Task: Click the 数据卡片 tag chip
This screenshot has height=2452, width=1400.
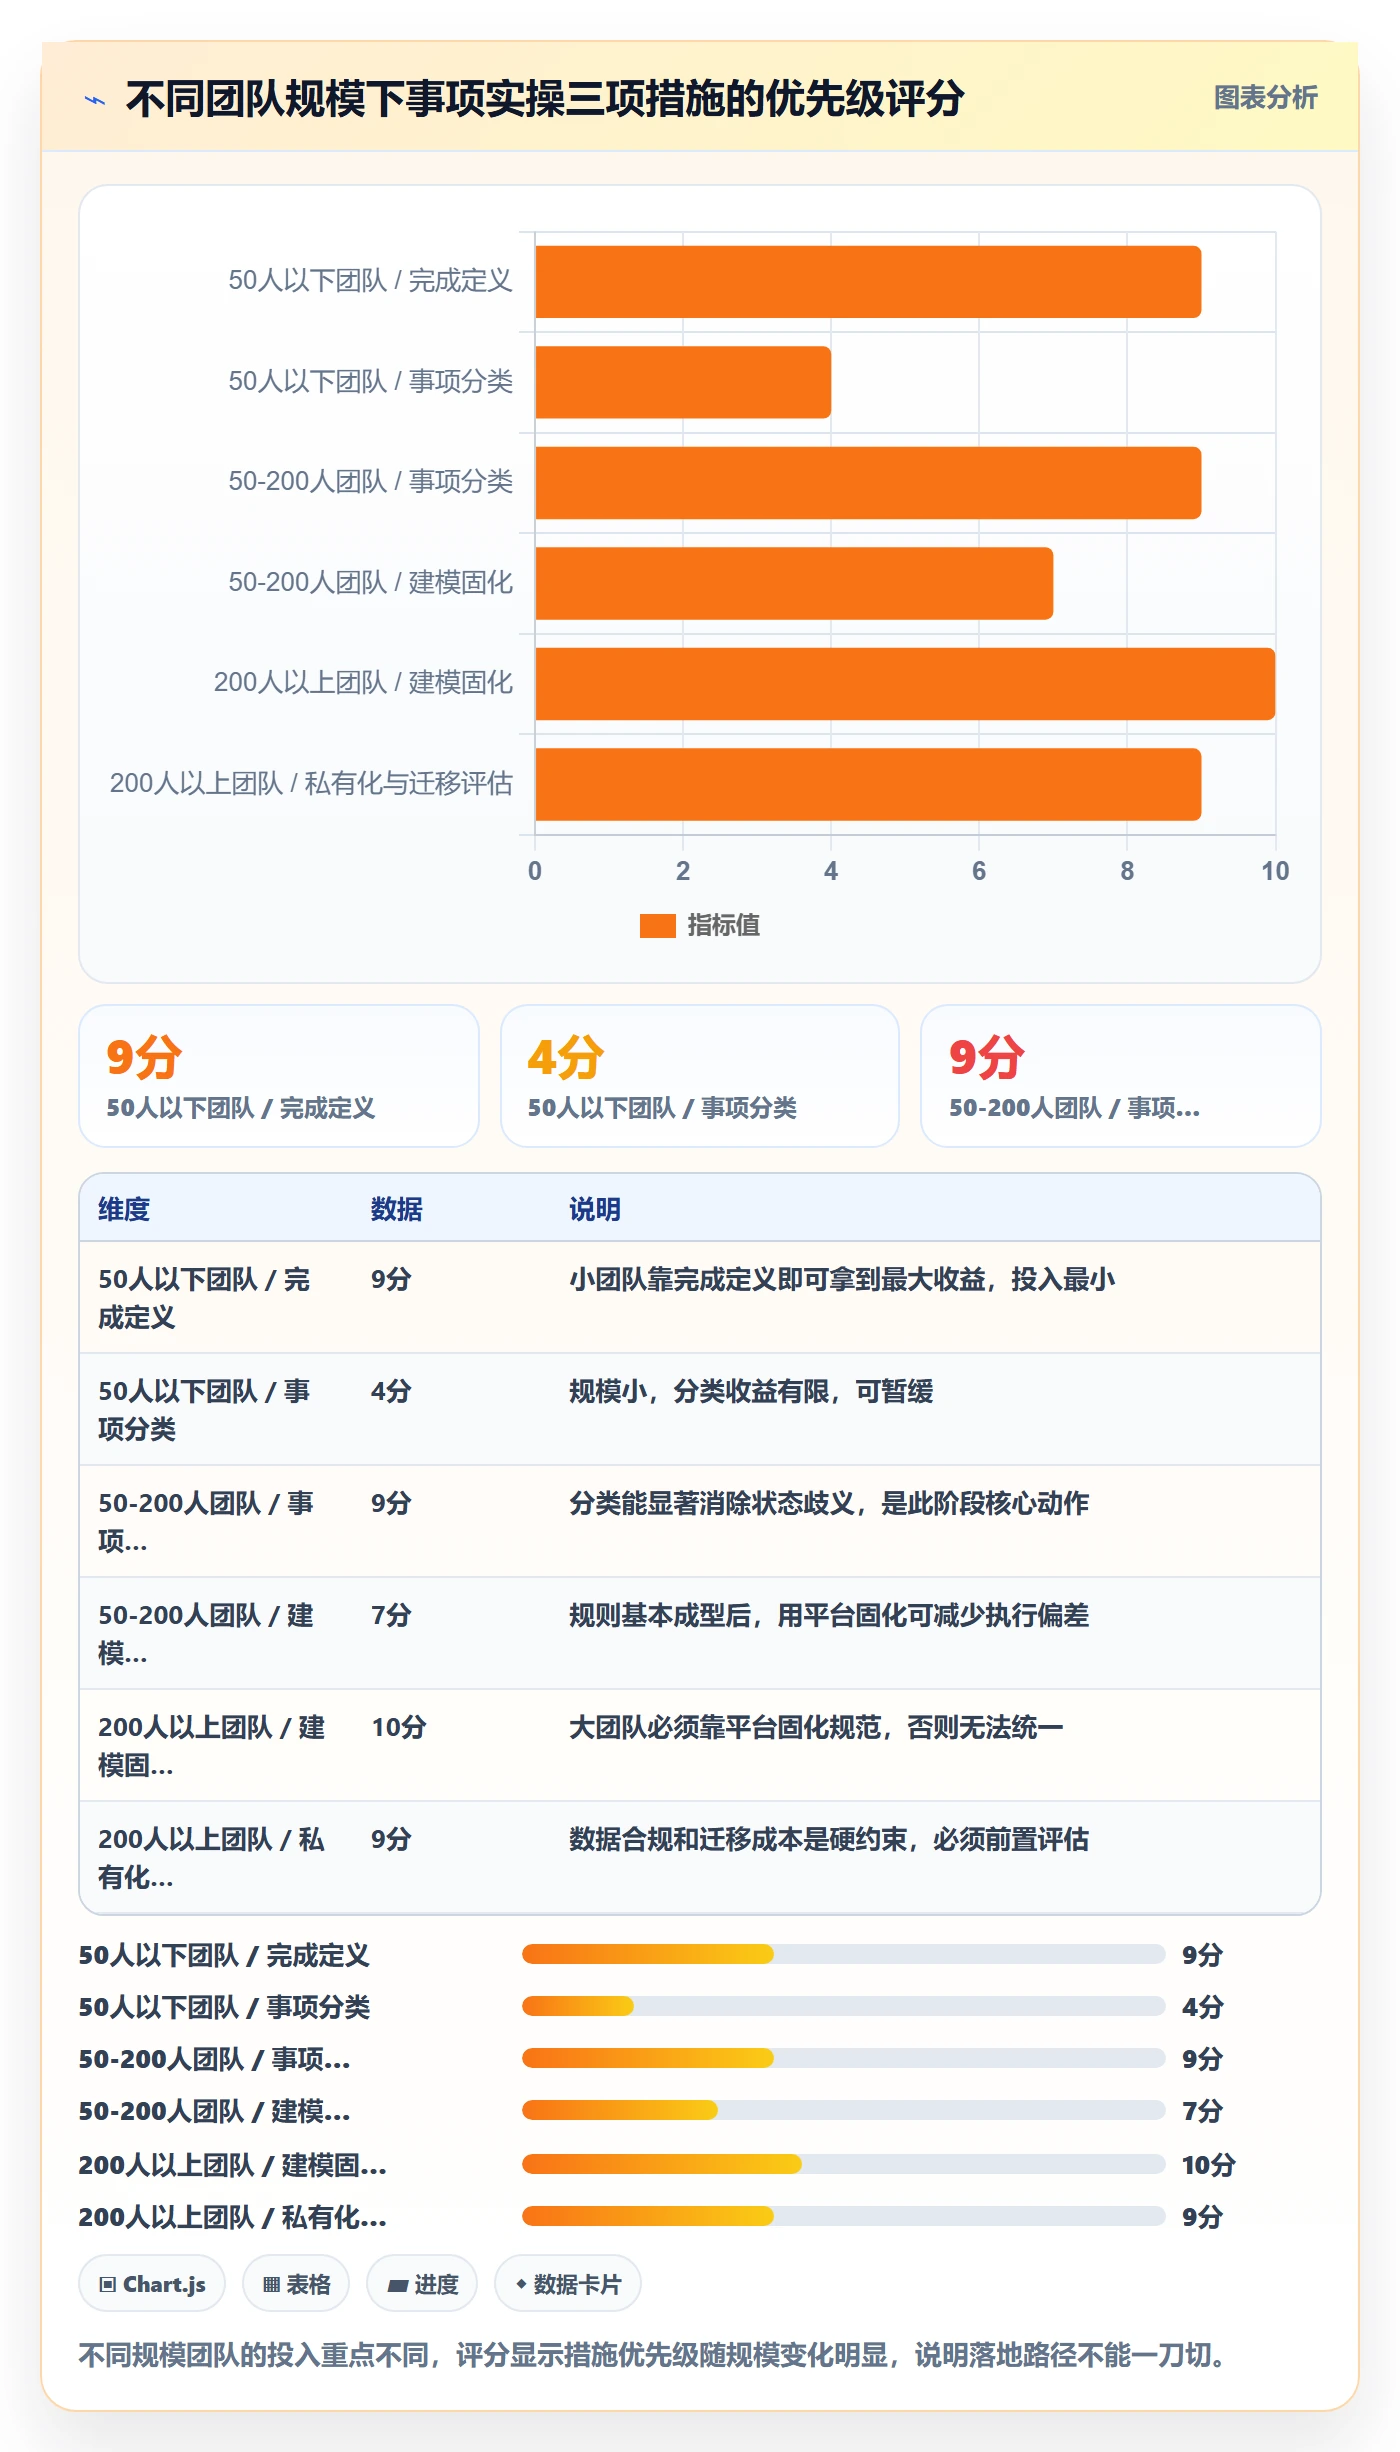Action: pyautogui.click(x=568, y=2284)
